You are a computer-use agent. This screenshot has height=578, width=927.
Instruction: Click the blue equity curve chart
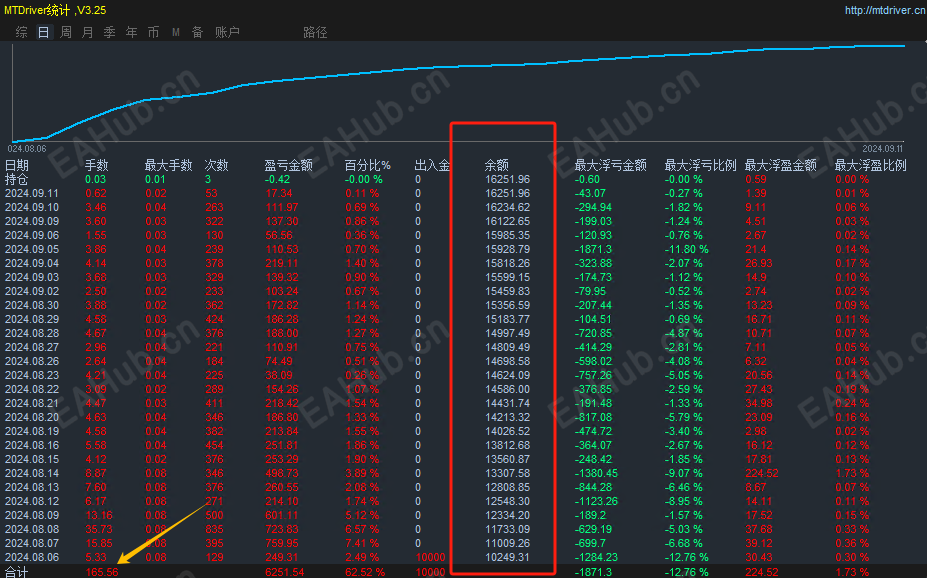(x=458, y=93)
